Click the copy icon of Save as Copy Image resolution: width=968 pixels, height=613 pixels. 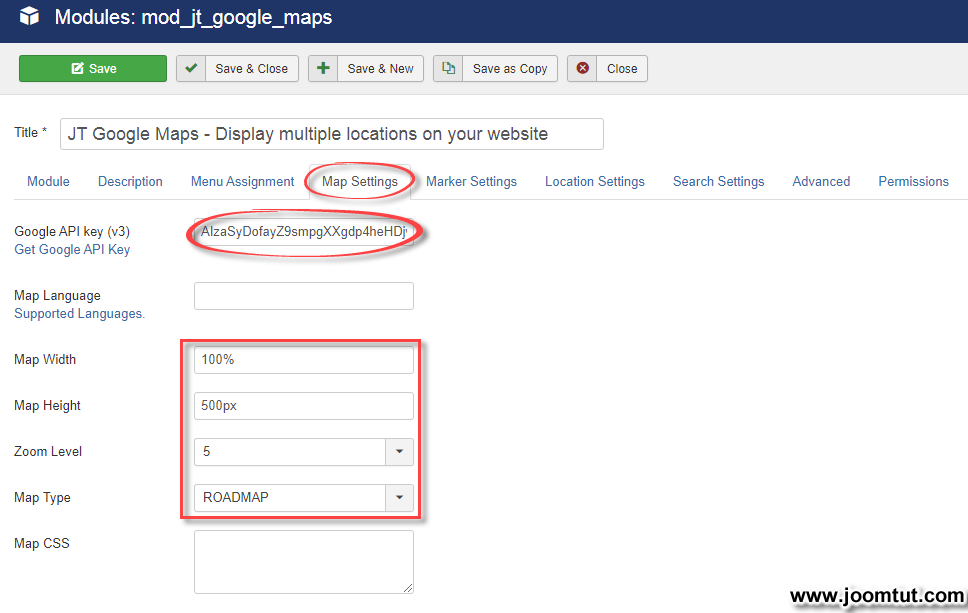[448, 69]
